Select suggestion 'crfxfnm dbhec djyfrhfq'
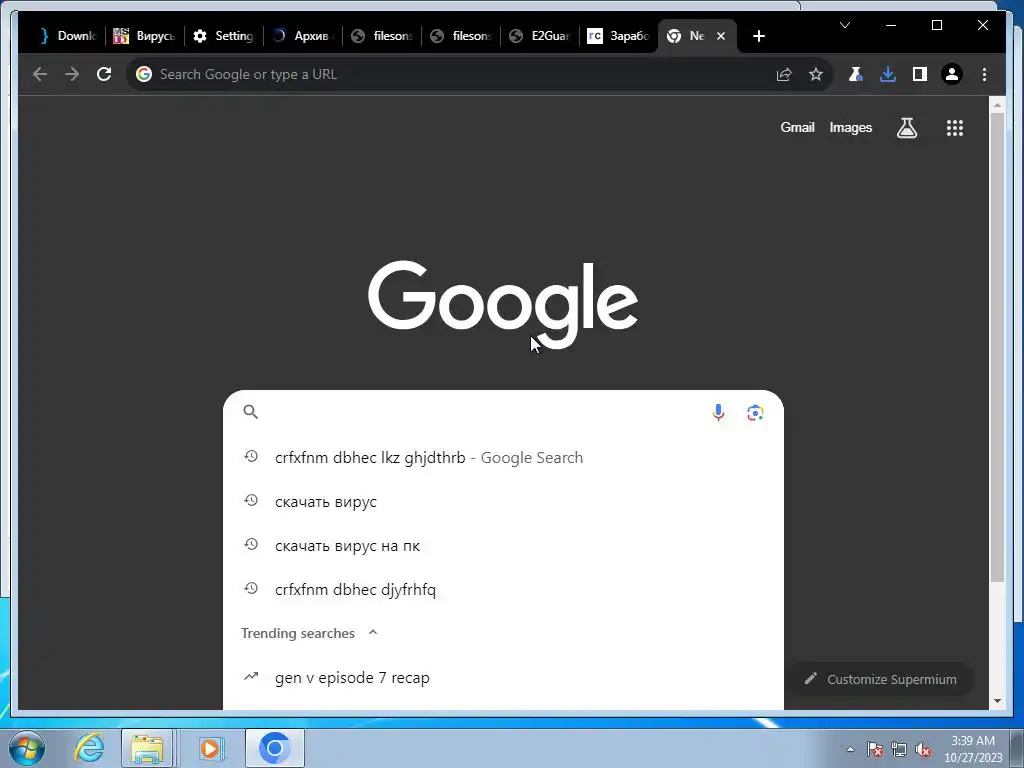Screen dimensions: 1024x768 [503, 589]
